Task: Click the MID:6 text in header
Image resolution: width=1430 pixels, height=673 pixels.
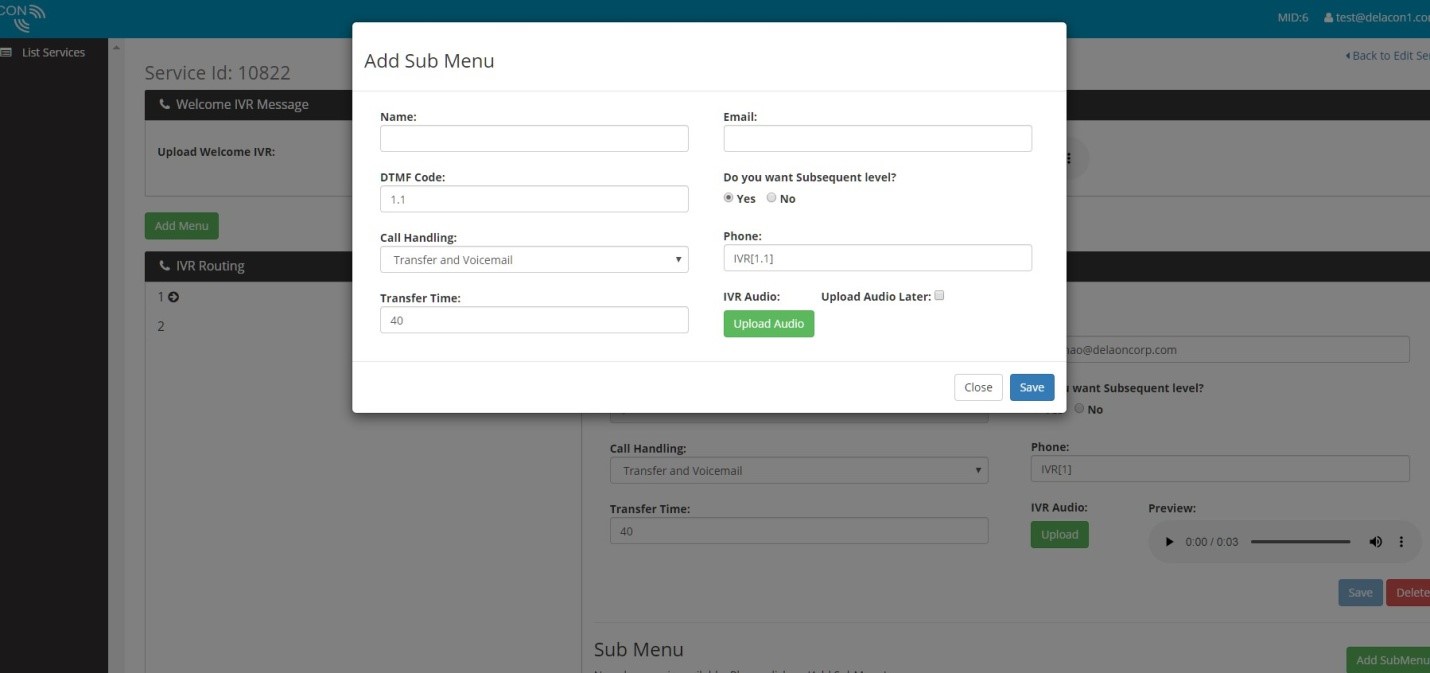Action: pos(1293,17)
